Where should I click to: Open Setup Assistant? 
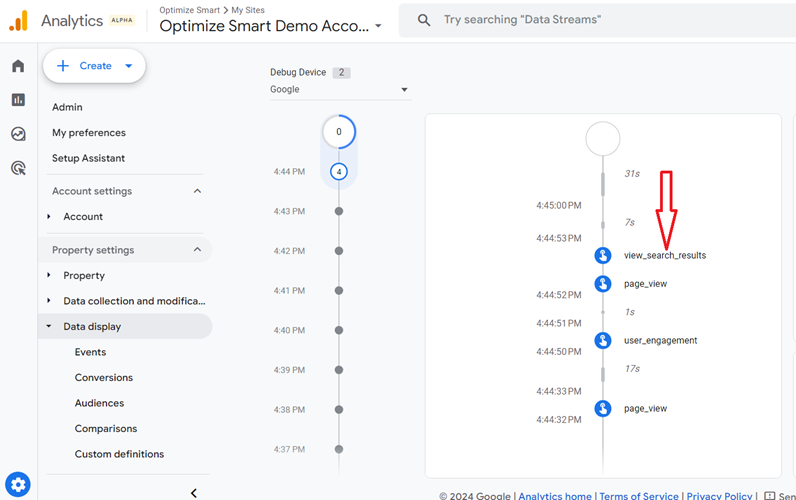(88, 158)
